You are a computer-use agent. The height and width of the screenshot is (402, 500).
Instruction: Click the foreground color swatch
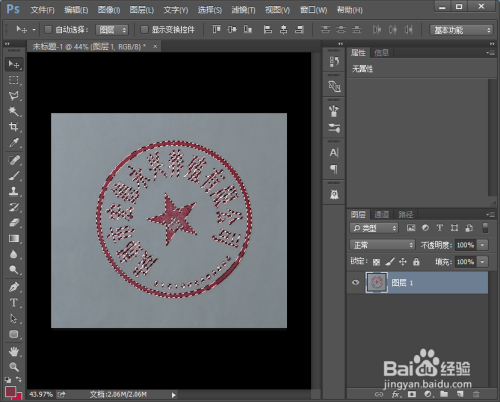click(10, 391)
